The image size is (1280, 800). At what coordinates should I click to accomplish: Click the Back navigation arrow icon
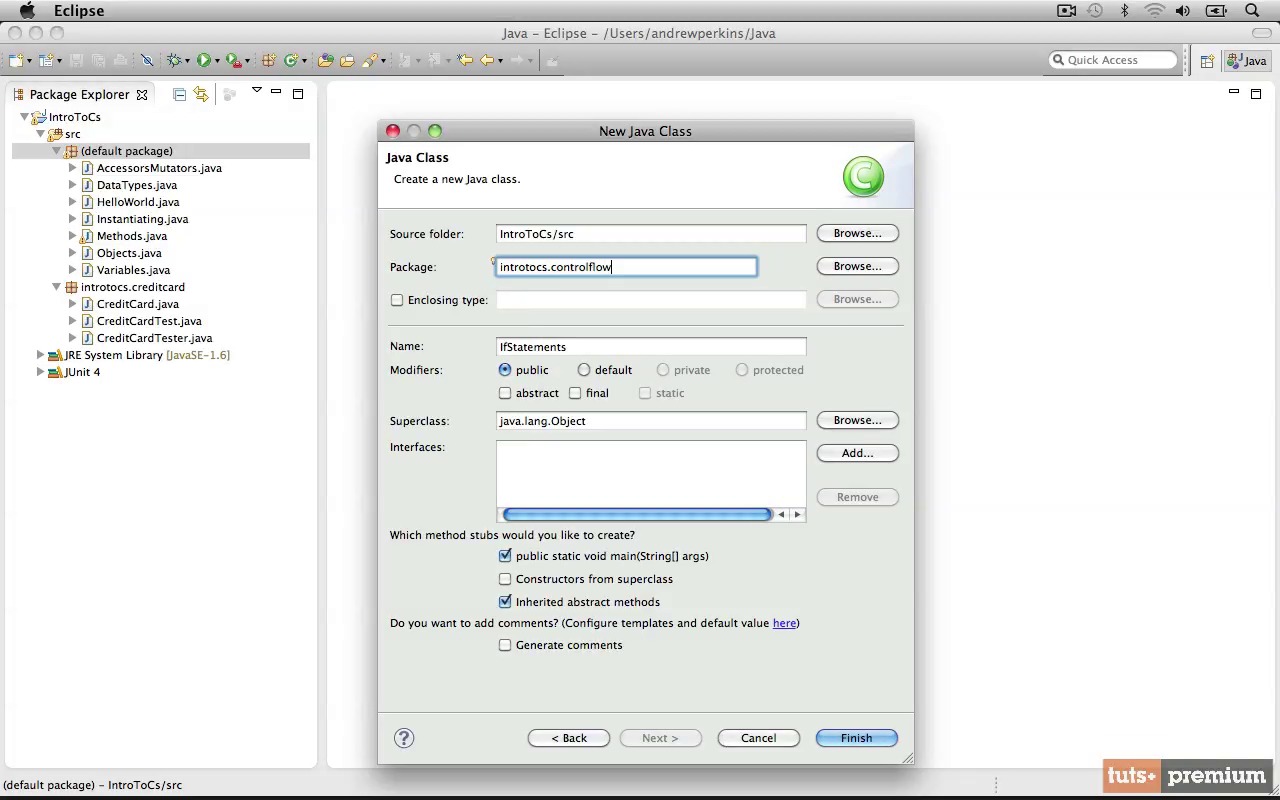pyautogui.click(x=487, y=60)
